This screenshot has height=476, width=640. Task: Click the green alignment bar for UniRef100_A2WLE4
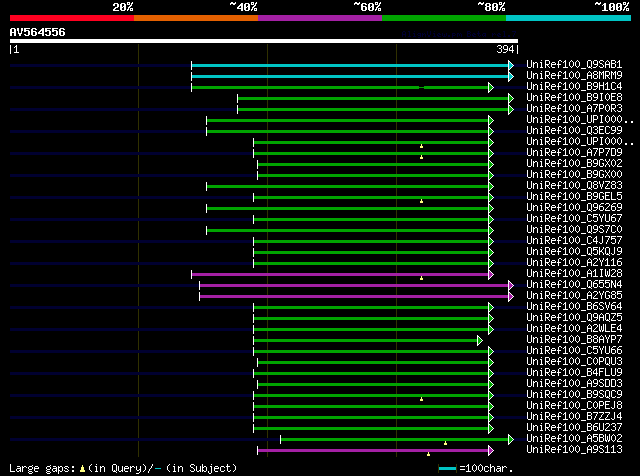pos(371,330)
